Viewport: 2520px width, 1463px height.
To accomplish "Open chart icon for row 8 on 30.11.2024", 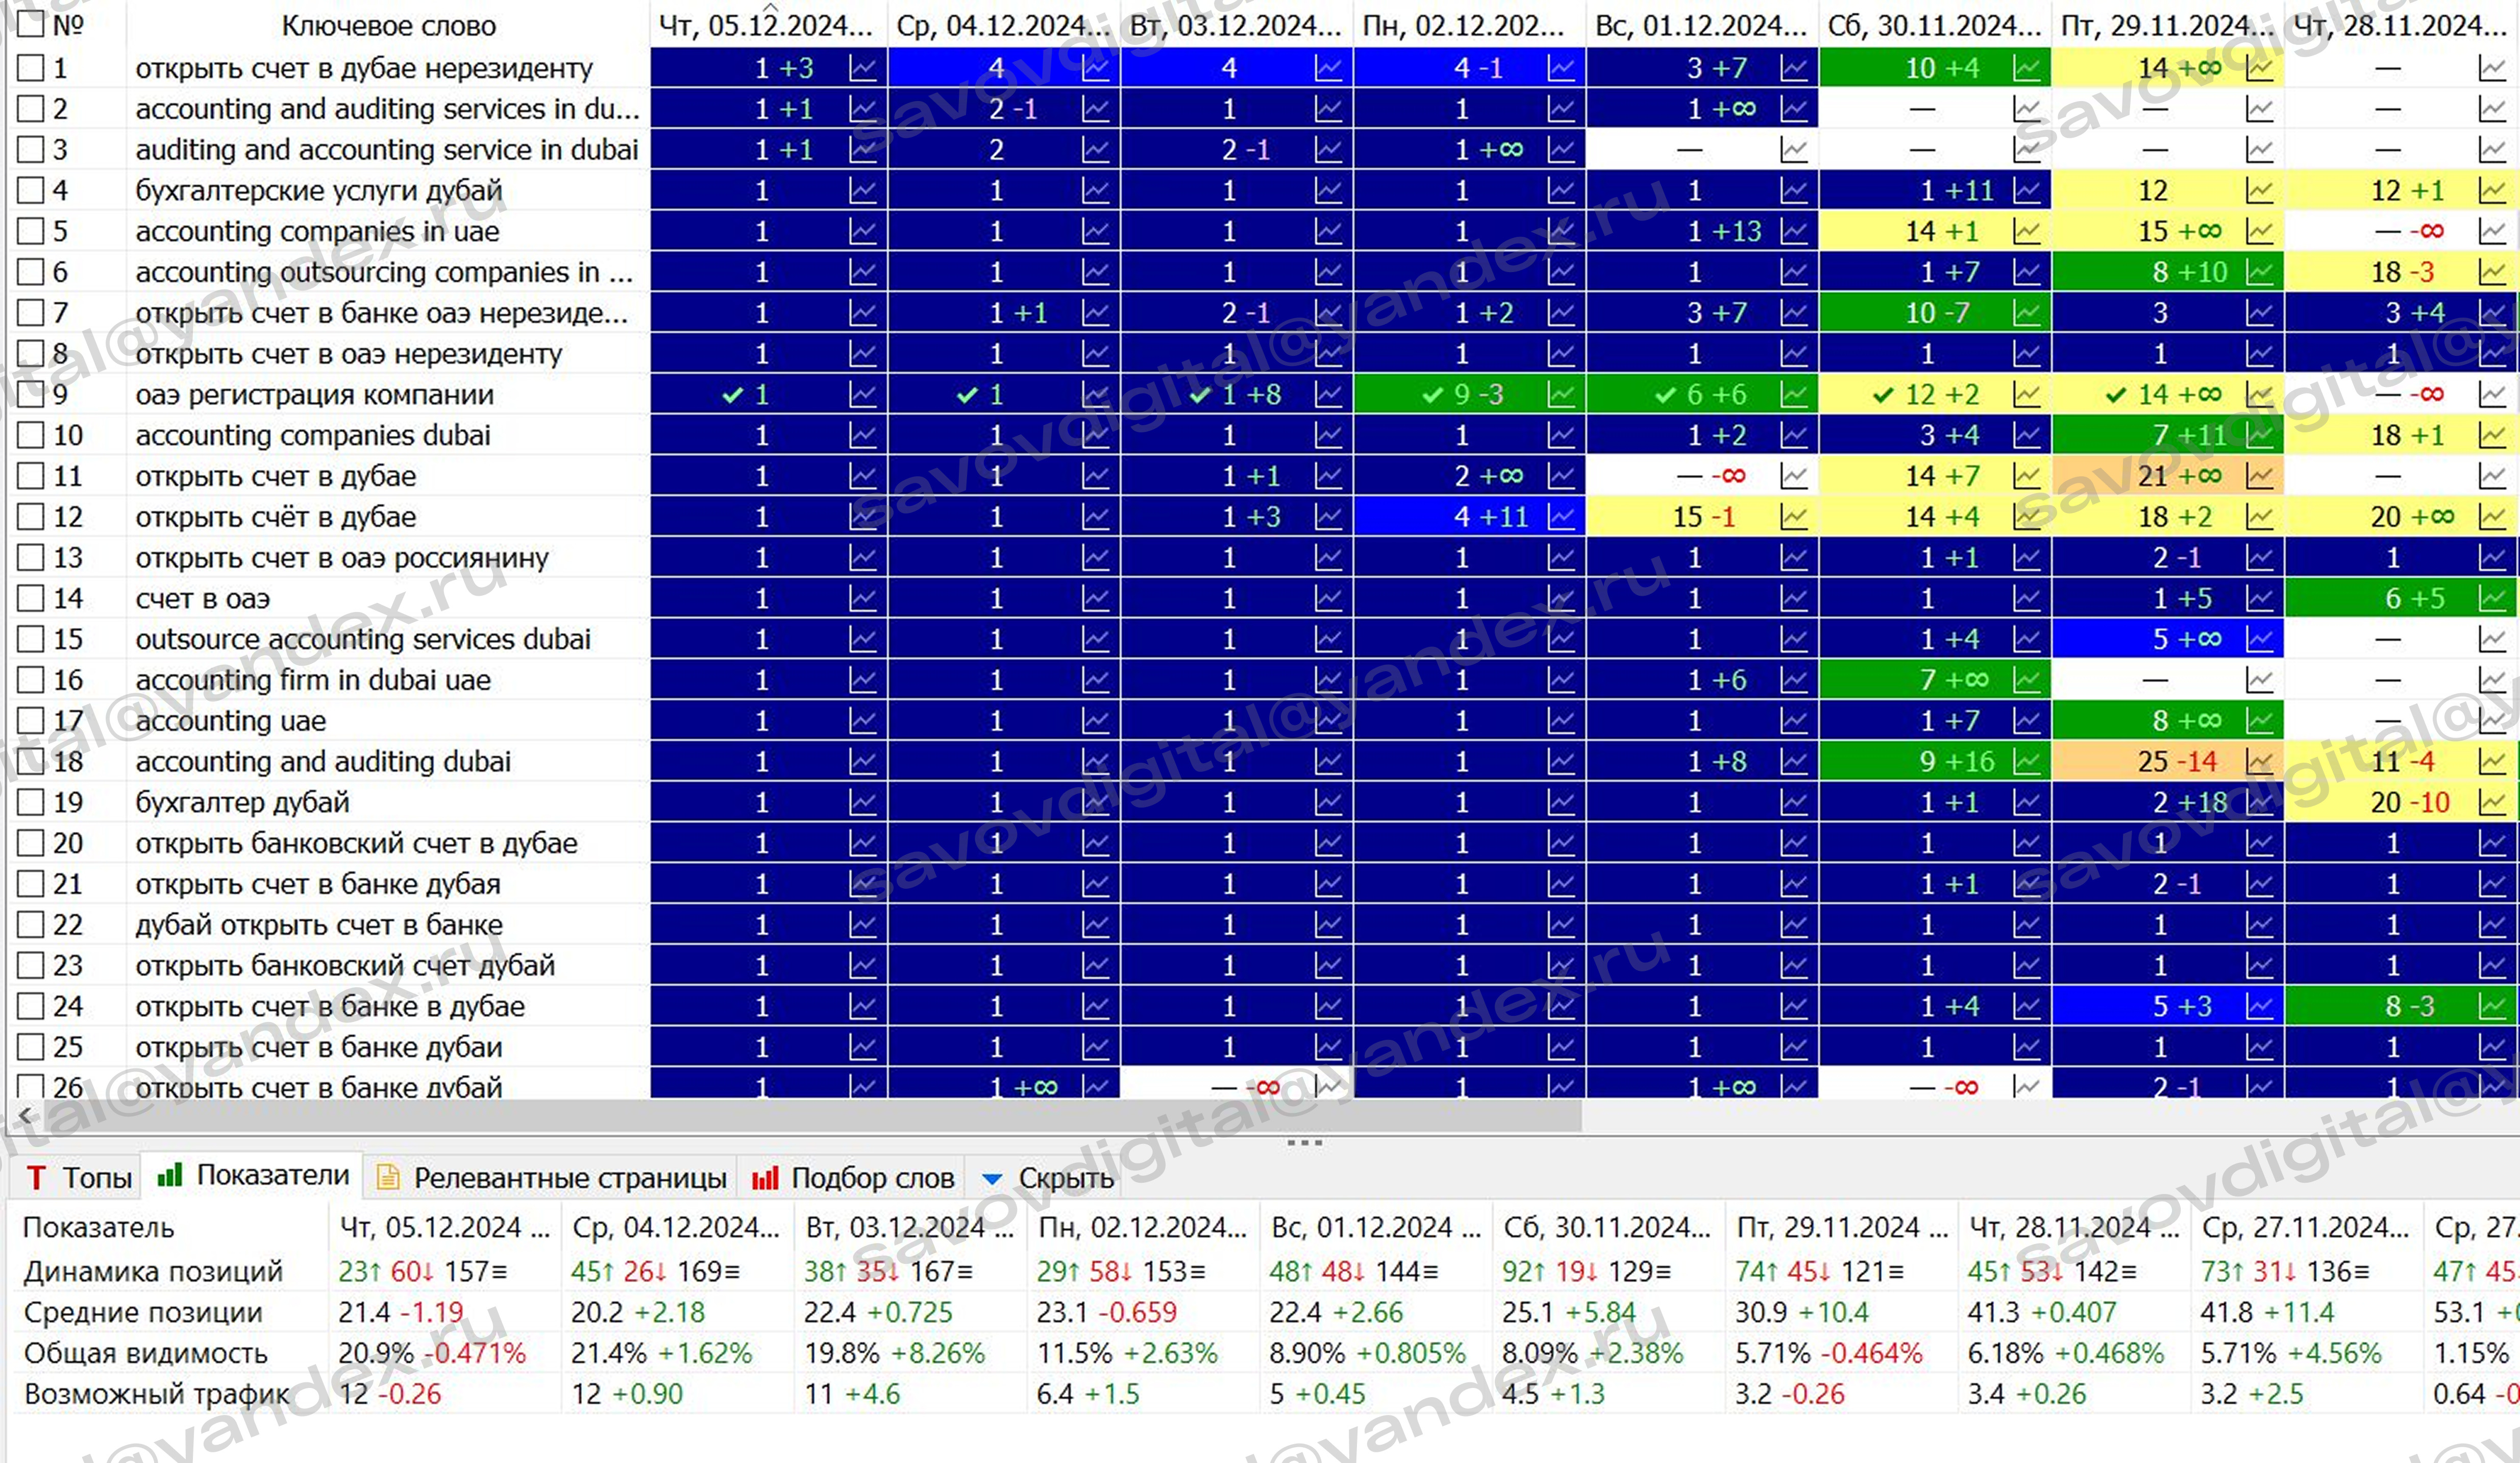I will (2027, 354).
